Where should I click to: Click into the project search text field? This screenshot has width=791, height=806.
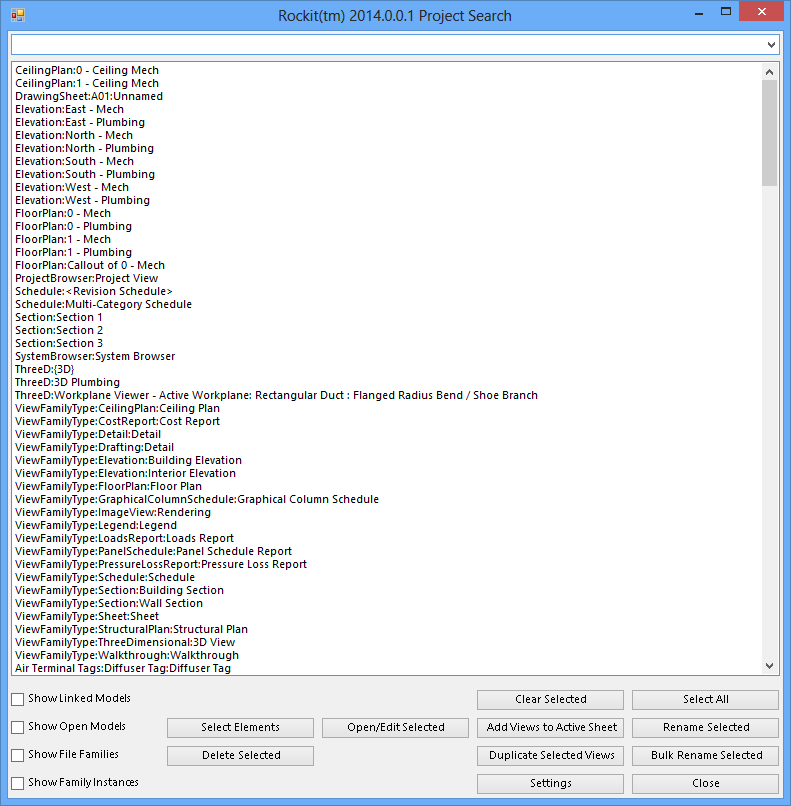point(388,45)
